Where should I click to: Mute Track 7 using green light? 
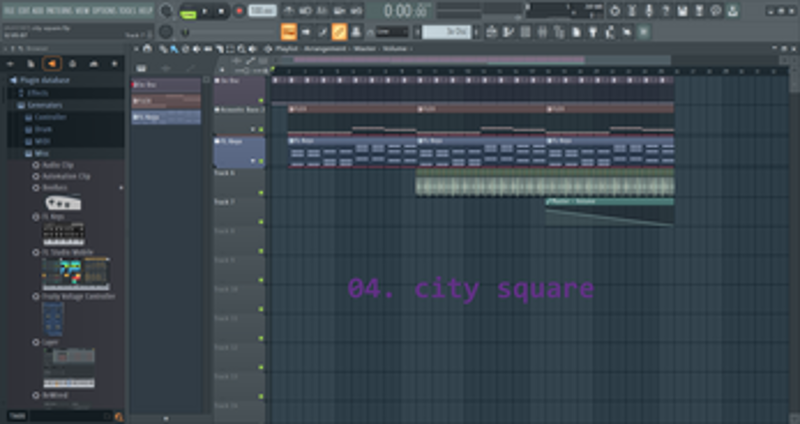(x=261, y=222)
